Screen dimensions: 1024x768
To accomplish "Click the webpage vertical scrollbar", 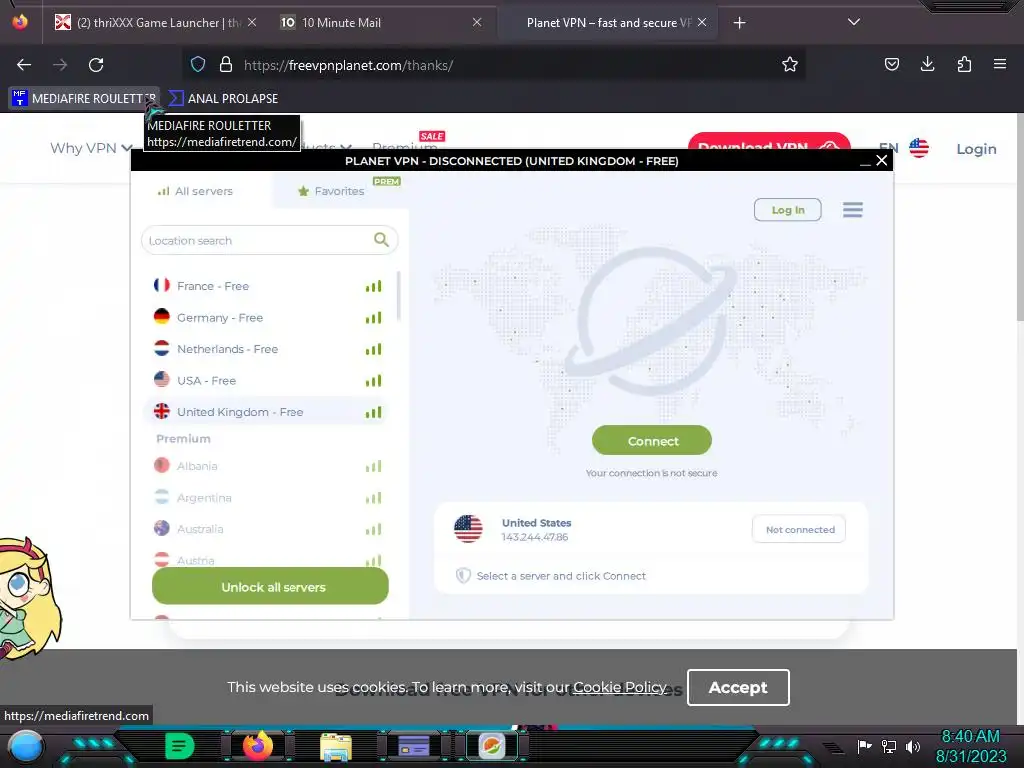I will coord(1020,216).
